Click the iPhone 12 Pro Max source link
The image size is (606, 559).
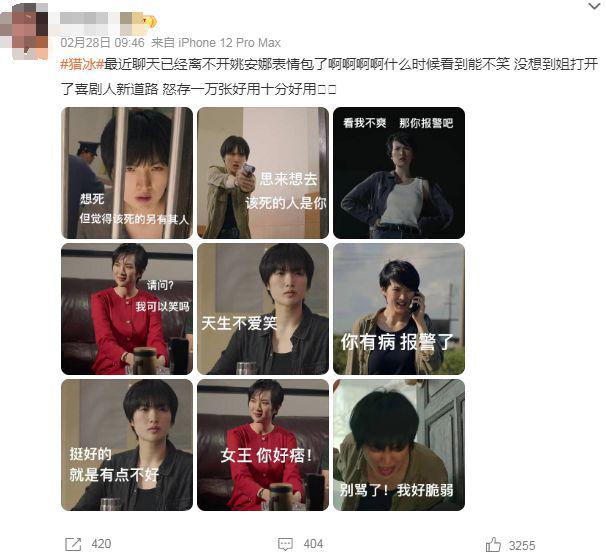point(229,43)
